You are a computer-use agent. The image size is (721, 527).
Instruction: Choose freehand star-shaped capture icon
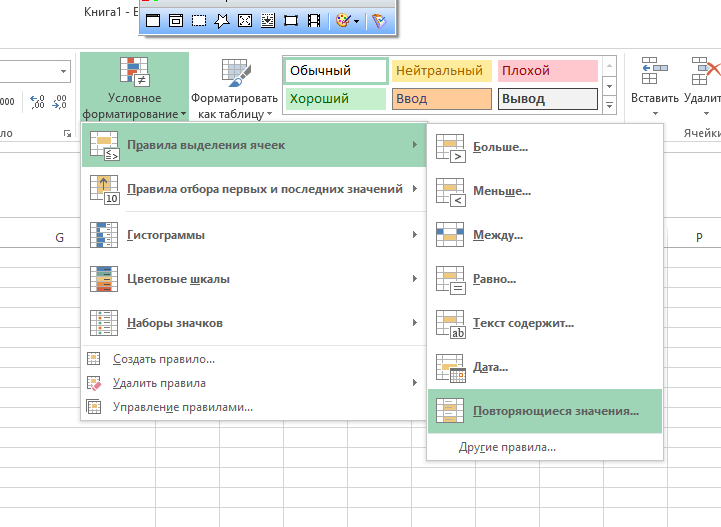[x=222, y=21]
